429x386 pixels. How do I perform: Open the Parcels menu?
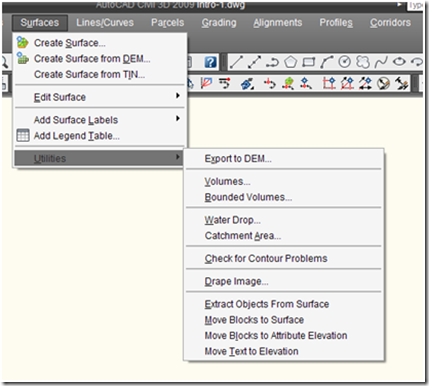(x=167, y=23)
